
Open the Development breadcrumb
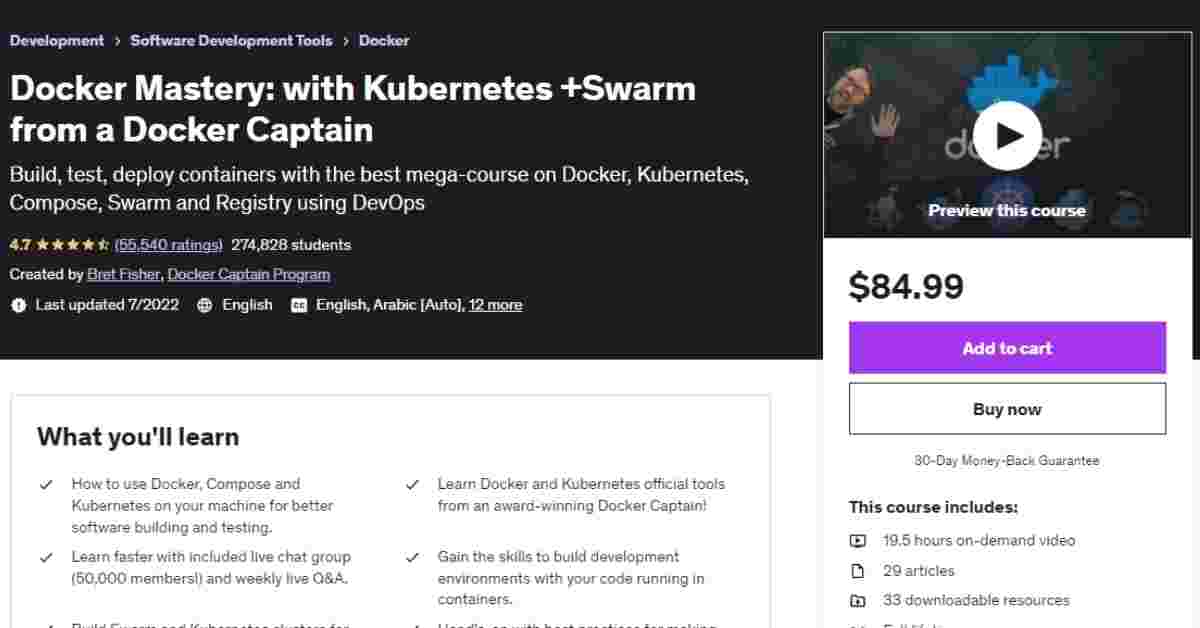click(x=57, y=41)
